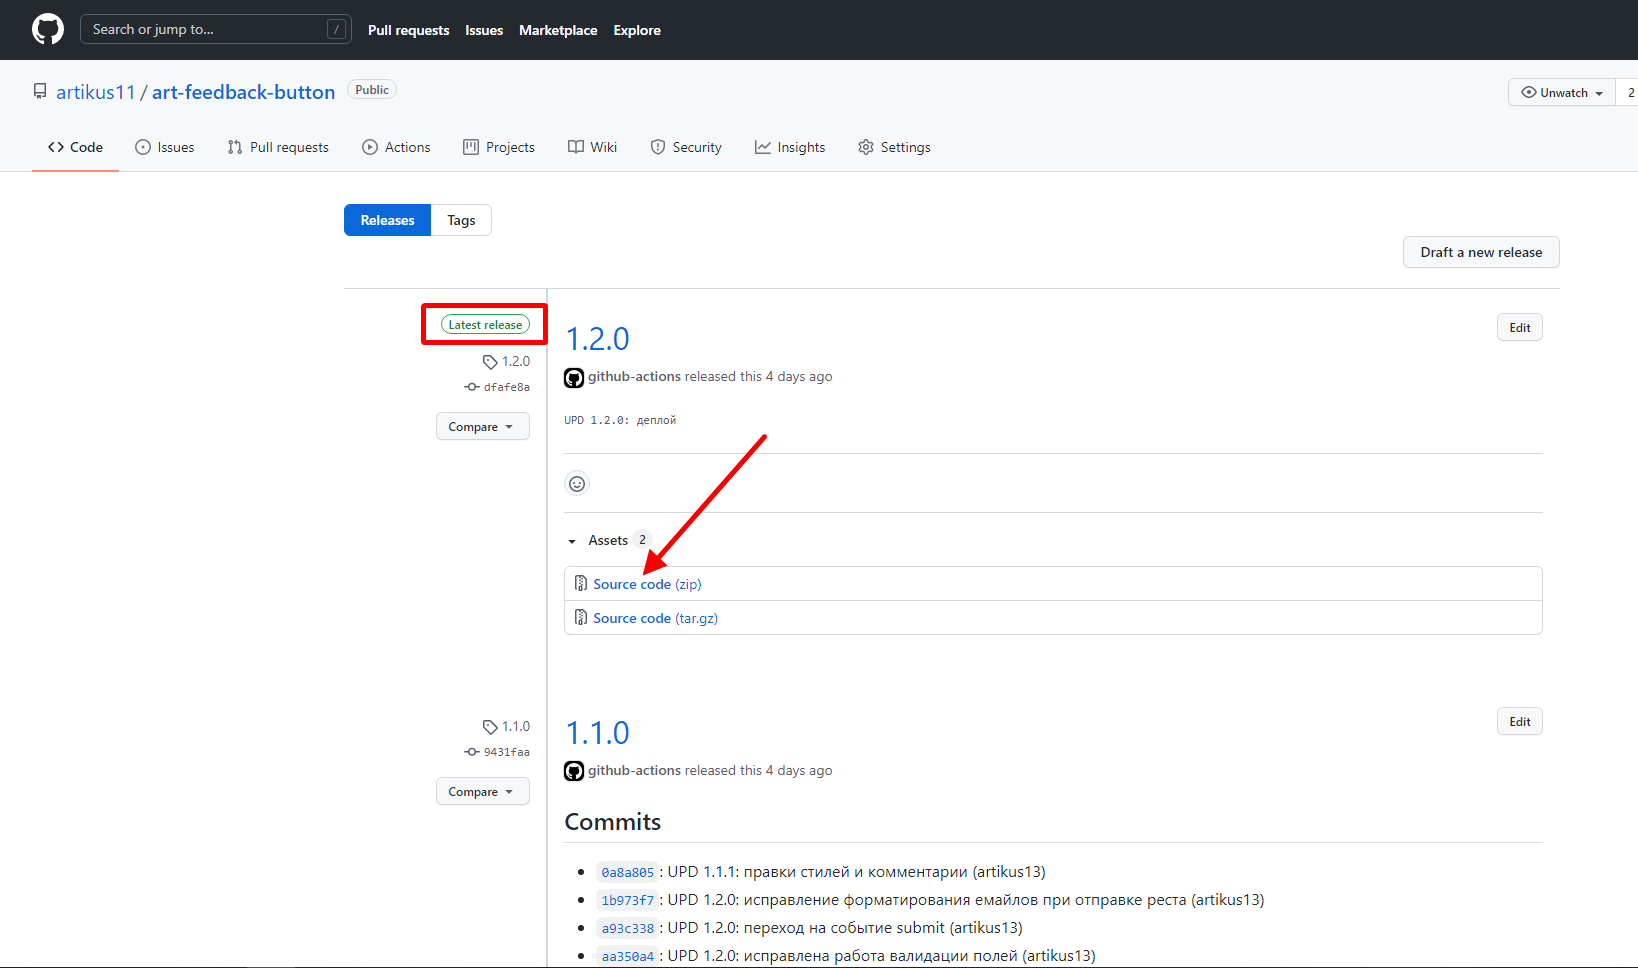The height and width of the screenshot is (968, 1638).
Task: Click Draft a new release
Action: coord(1481,252)
